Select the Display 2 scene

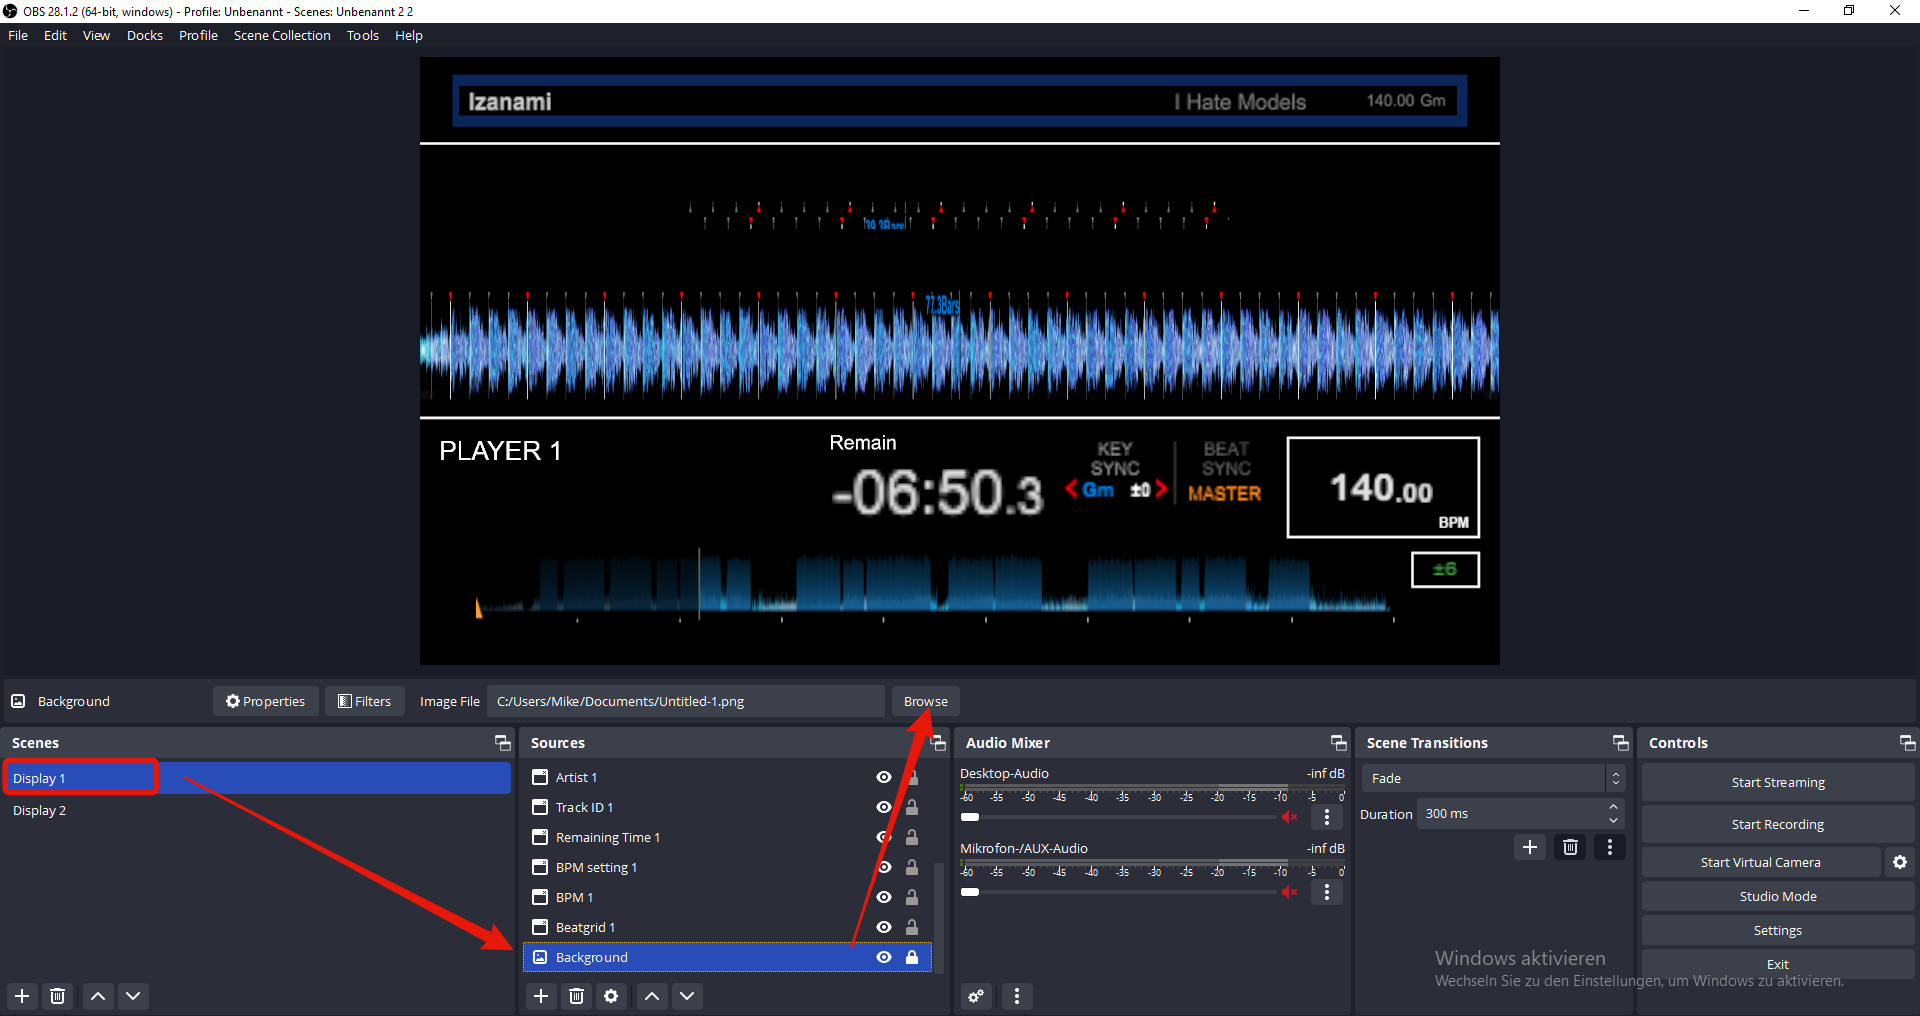pyautogui.click(x=258, y=810)
